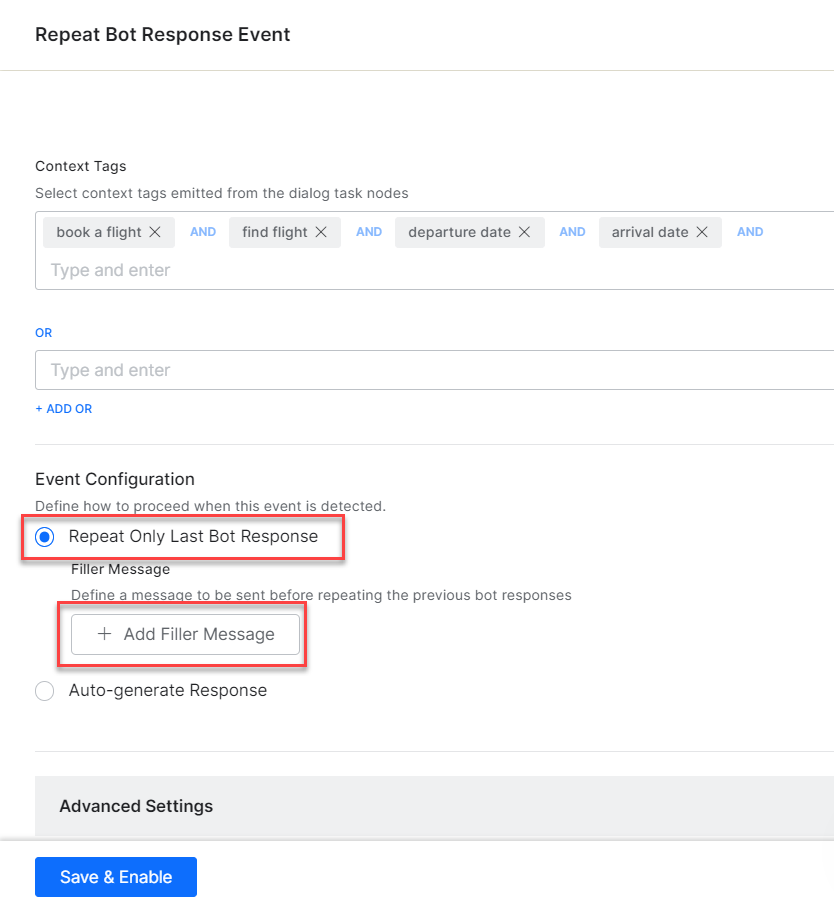Click the 'arrival date' tag chip
This screenshot has height=911, width=834.
point(650,232)
